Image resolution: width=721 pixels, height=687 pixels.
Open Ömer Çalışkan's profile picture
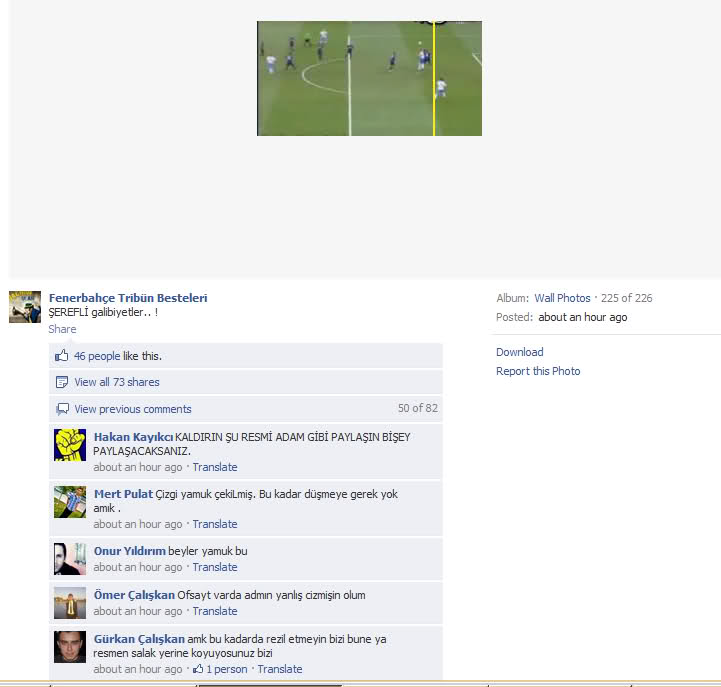[x=70, y=603]
